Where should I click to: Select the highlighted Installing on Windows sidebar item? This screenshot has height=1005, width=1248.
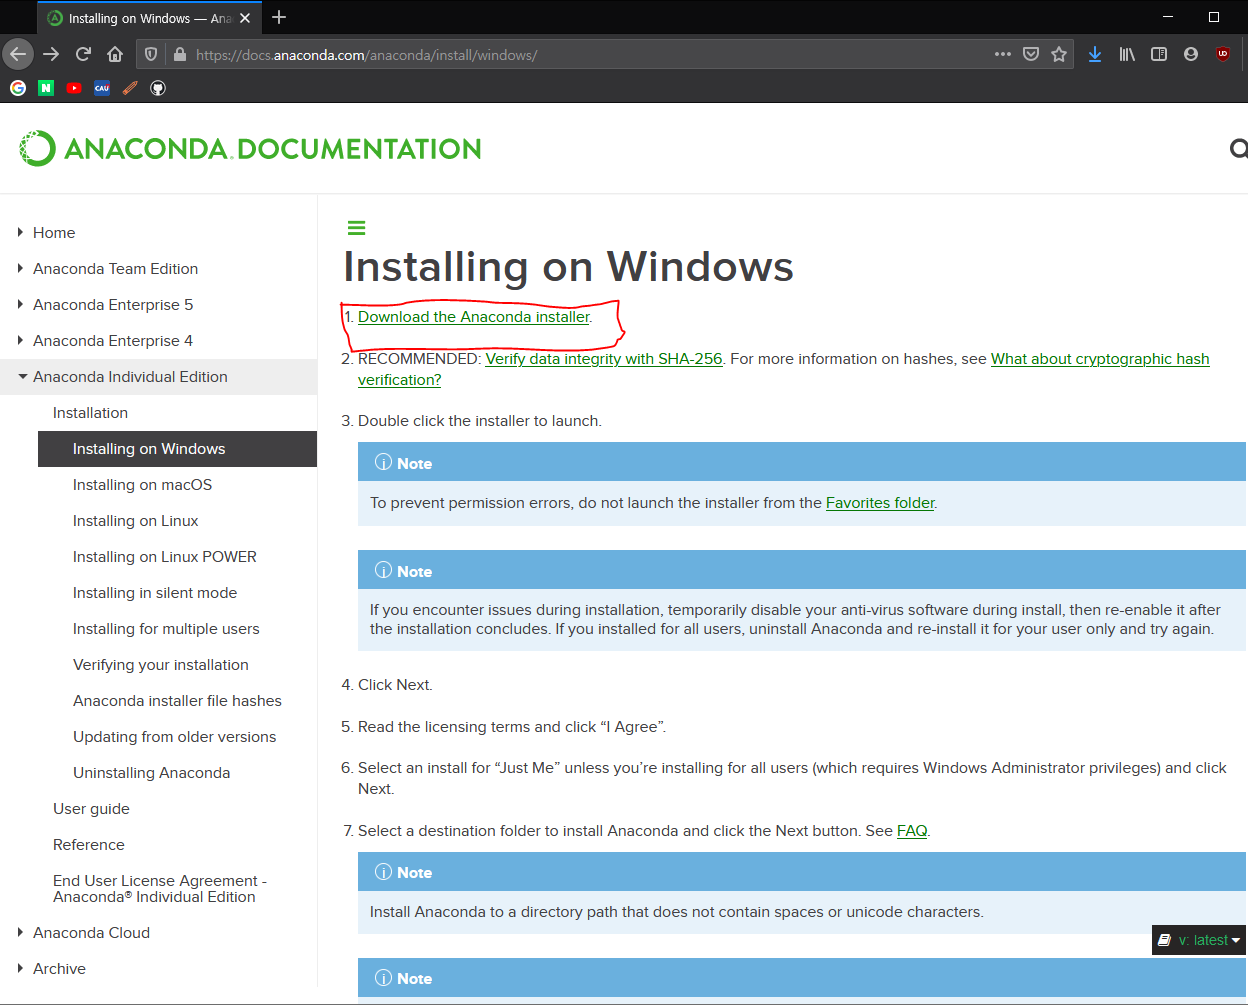click(177, 448)
